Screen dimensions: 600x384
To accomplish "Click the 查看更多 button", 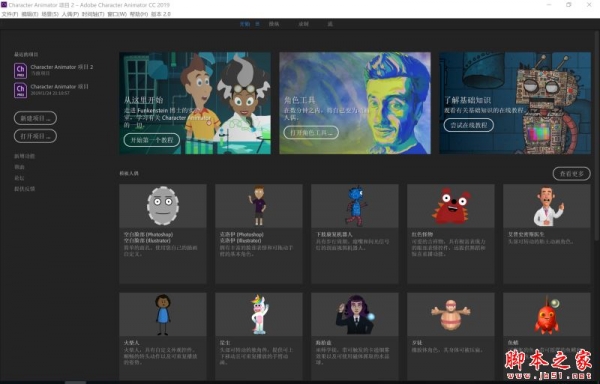I will (572, 174).
